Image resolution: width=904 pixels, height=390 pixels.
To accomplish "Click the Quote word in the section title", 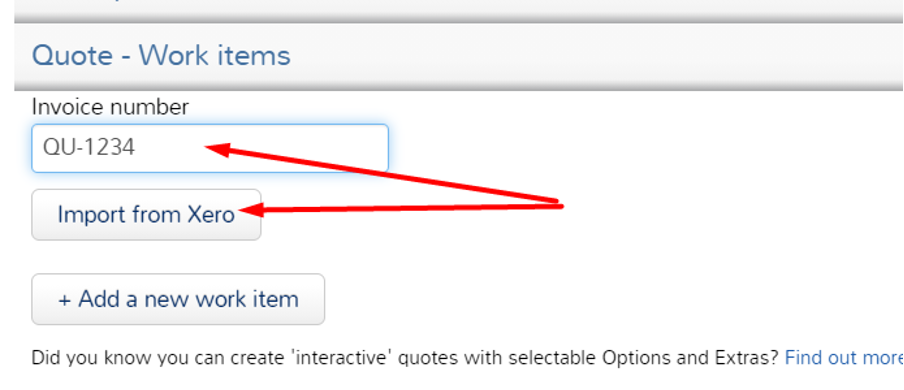I will coord(73,55).
